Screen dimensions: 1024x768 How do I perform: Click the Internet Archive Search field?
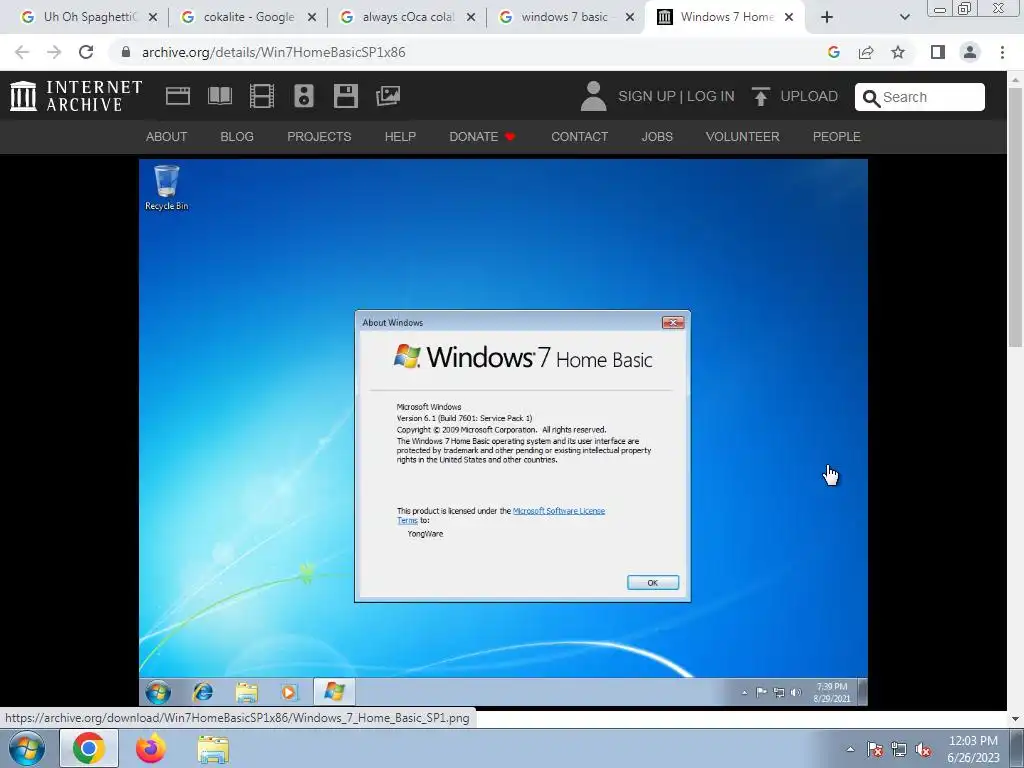tap(920, 97)
